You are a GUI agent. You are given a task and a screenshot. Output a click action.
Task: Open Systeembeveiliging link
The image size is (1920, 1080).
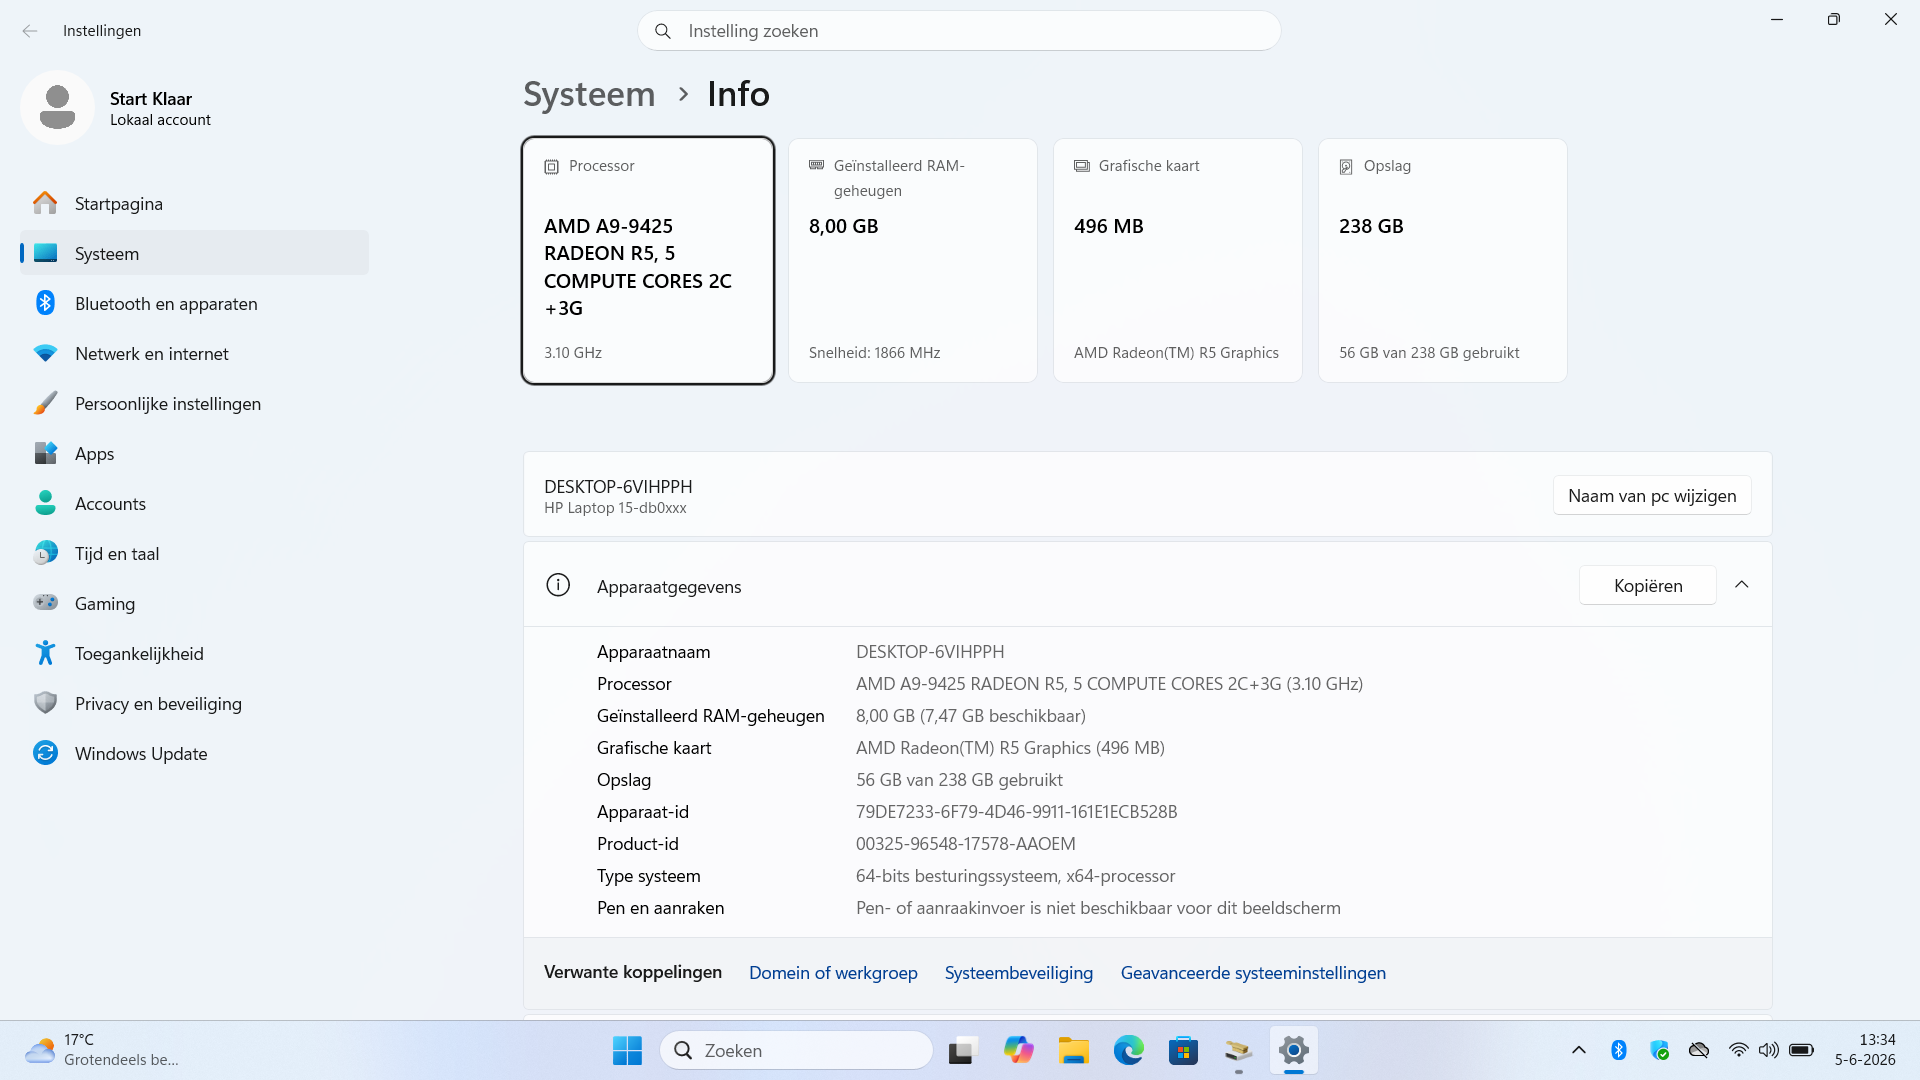[1019, 973]
